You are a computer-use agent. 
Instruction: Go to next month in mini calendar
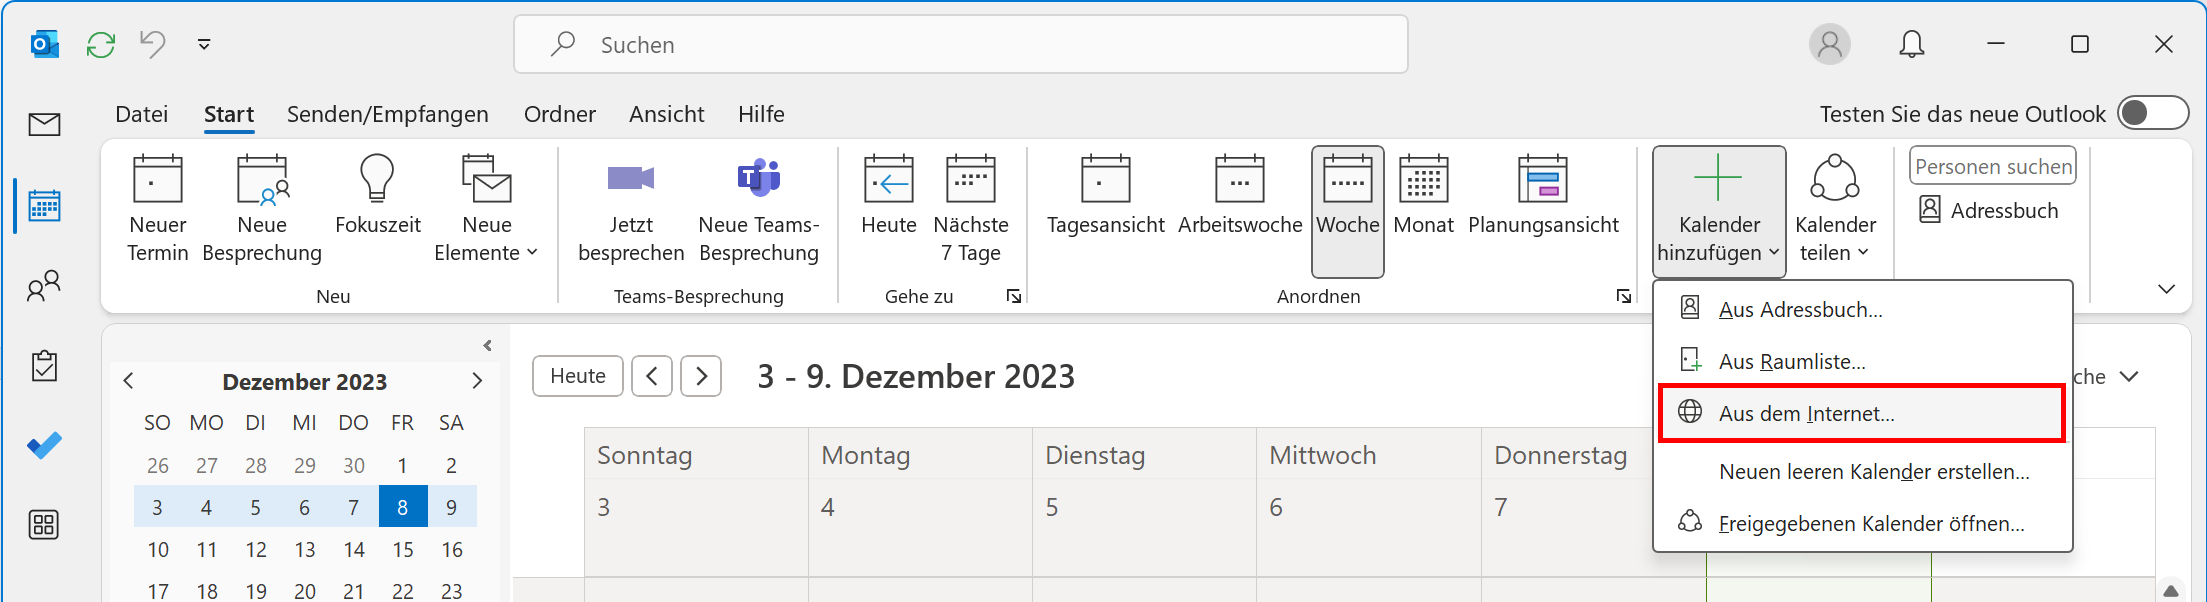pyautogui.click(x=477, y=381)
